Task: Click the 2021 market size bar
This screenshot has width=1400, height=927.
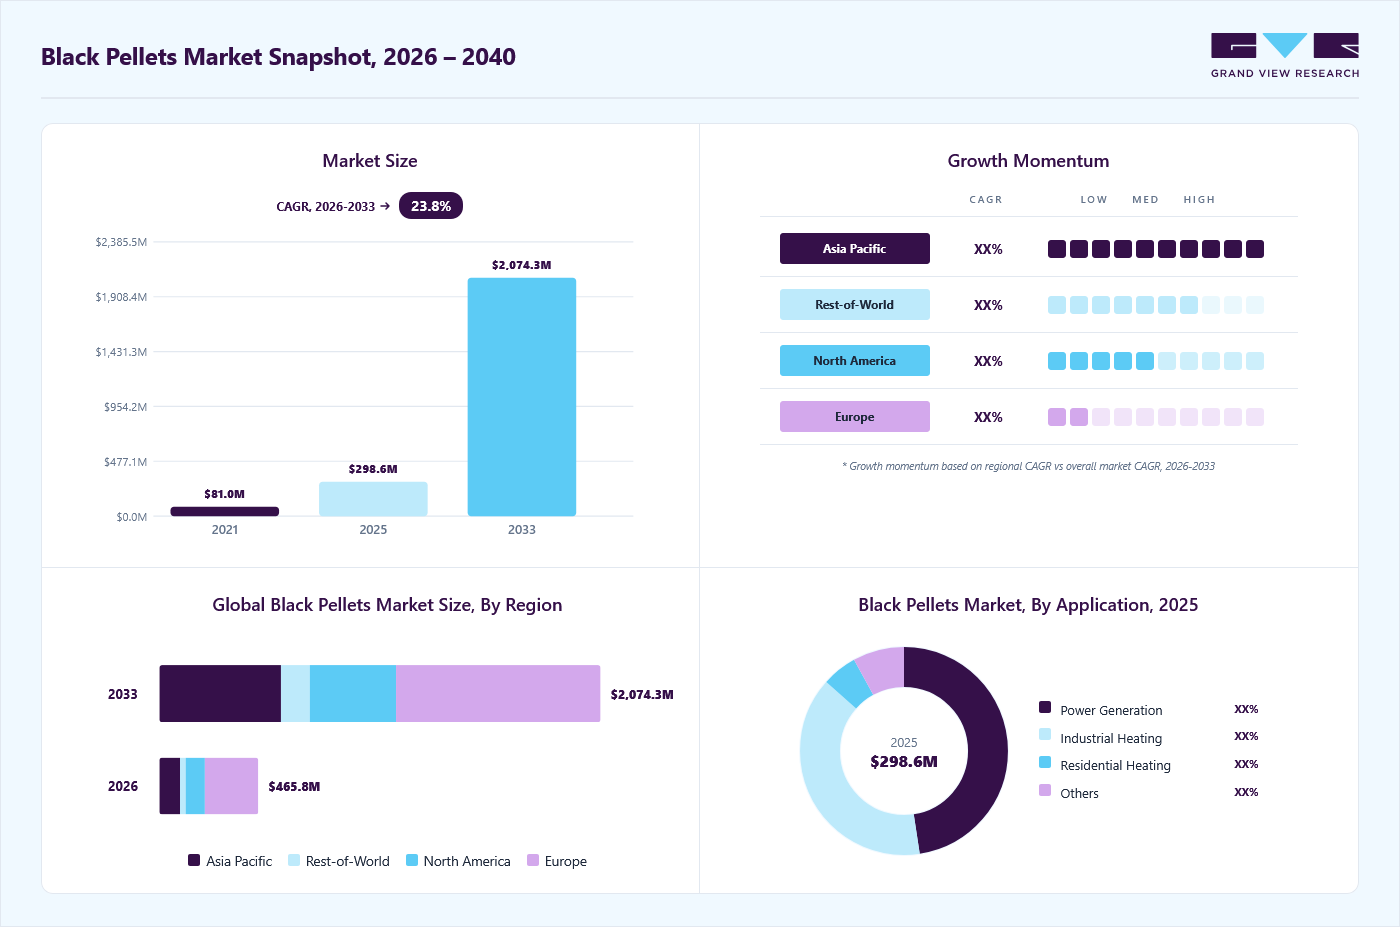Action: 225,511
